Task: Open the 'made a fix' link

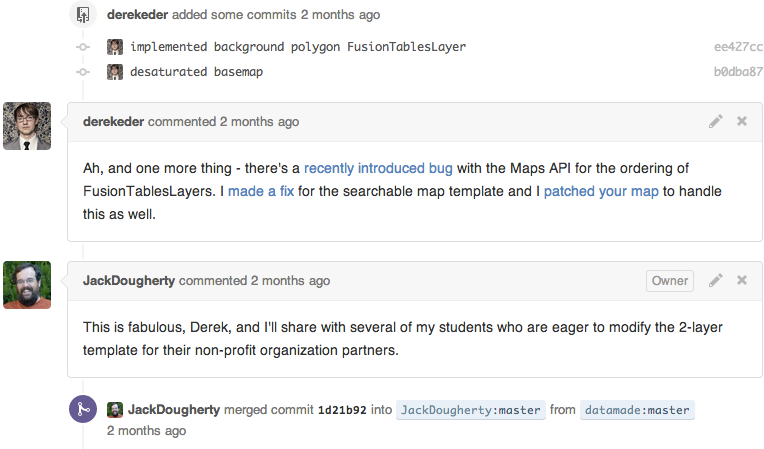Action: click(261, 191)
